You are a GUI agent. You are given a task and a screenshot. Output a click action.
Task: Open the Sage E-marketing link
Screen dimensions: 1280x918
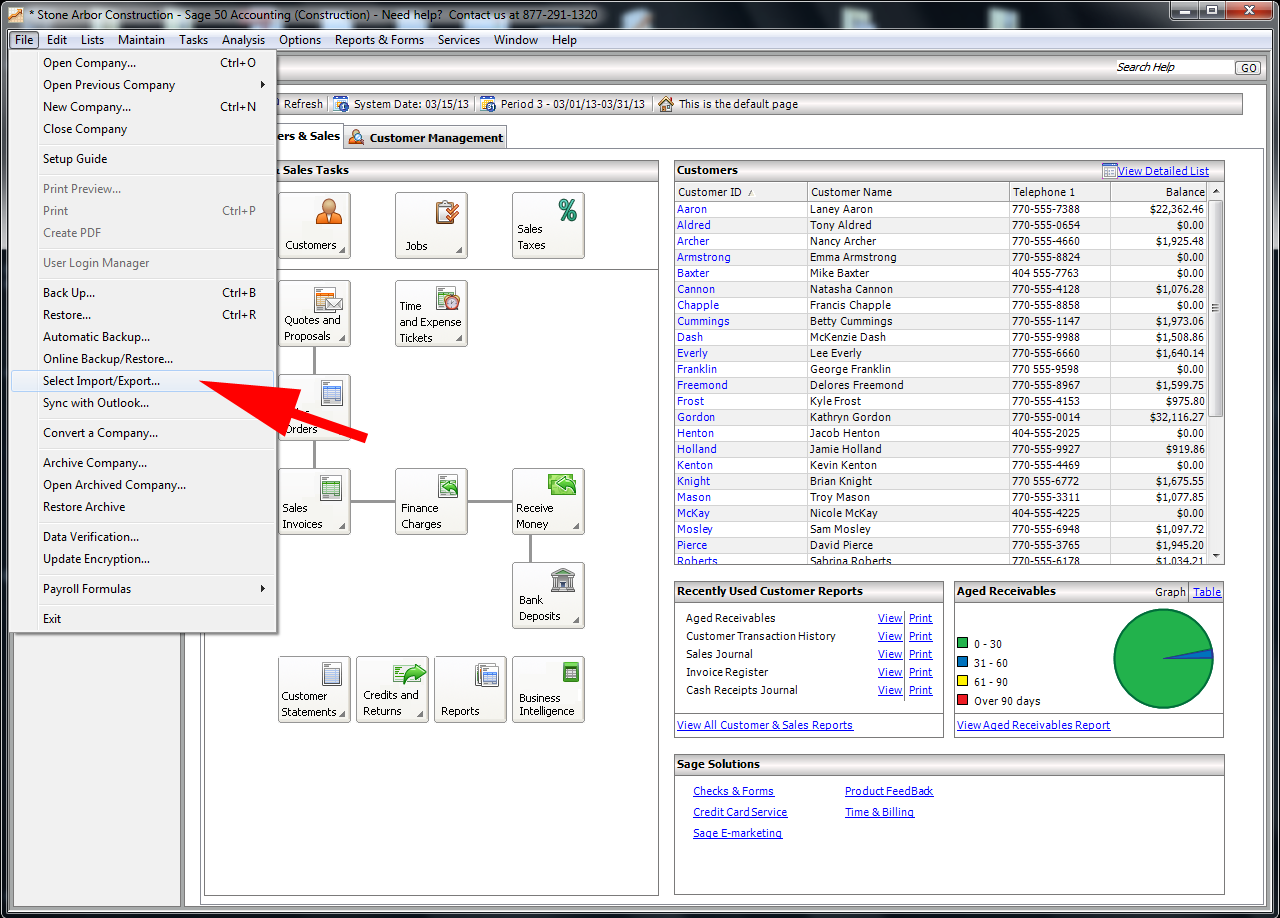point(737,832)
